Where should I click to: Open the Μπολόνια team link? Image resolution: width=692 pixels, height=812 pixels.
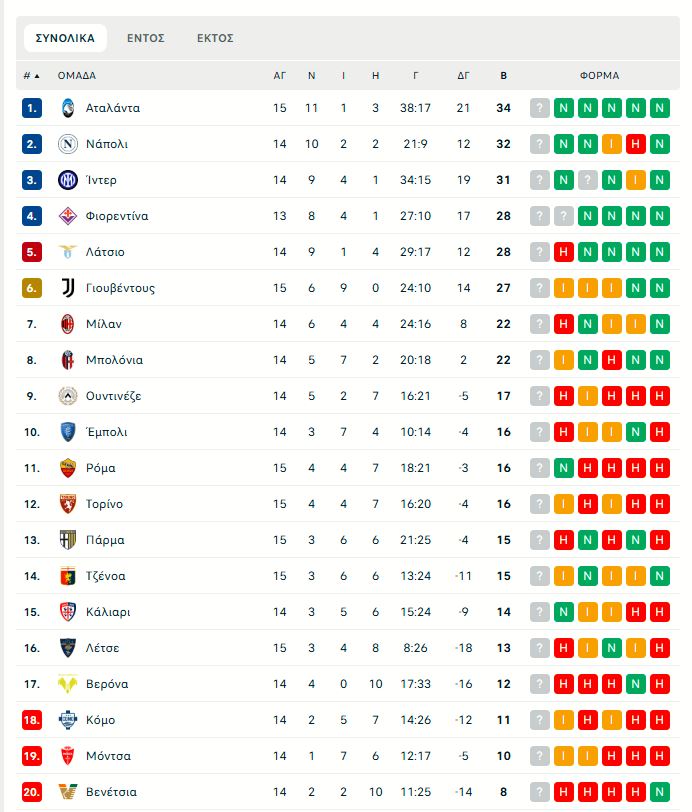[114, 360]
